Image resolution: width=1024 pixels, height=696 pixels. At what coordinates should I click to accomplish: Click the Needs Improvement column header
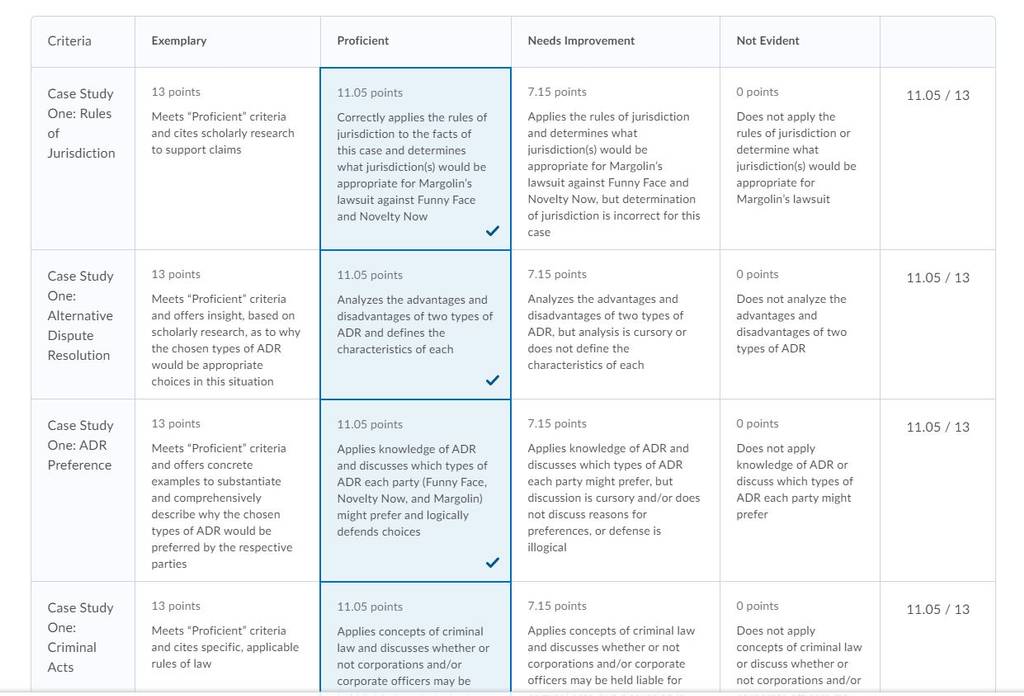pos(581,40)
